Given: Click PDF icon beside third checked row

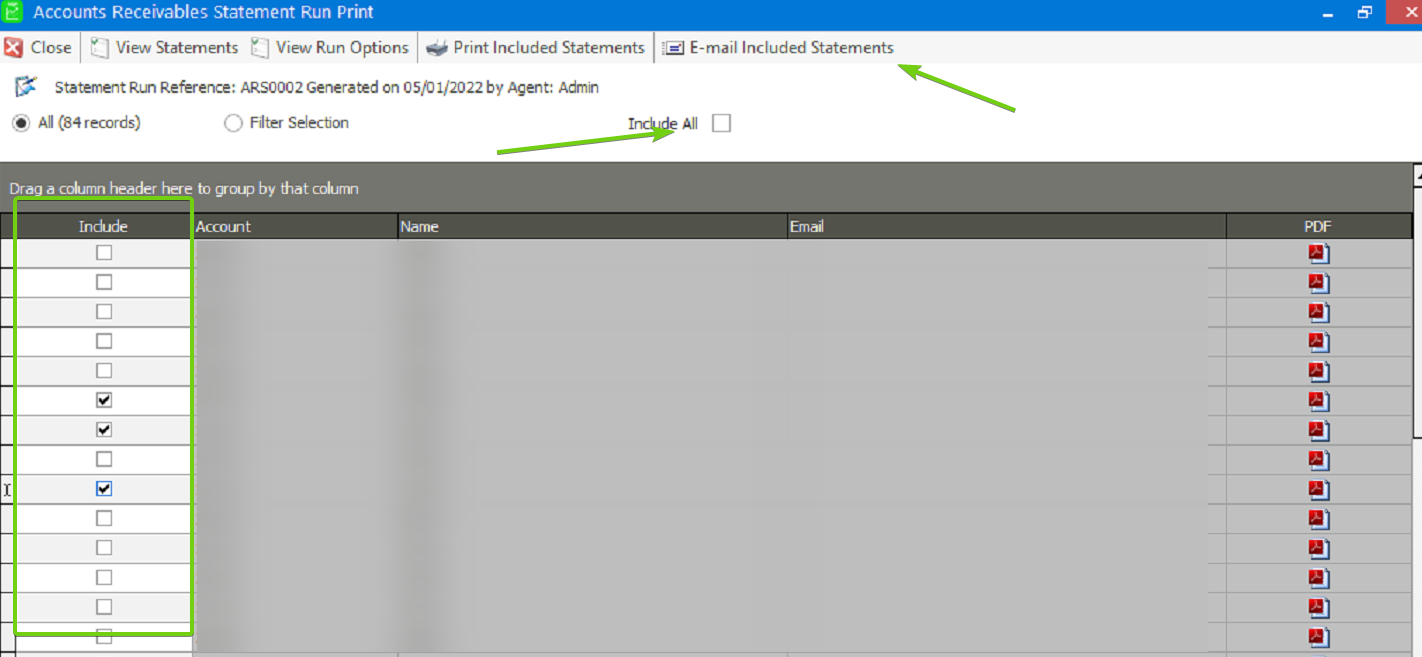Looking at the screenshot, I should [x=1318, y=490].
